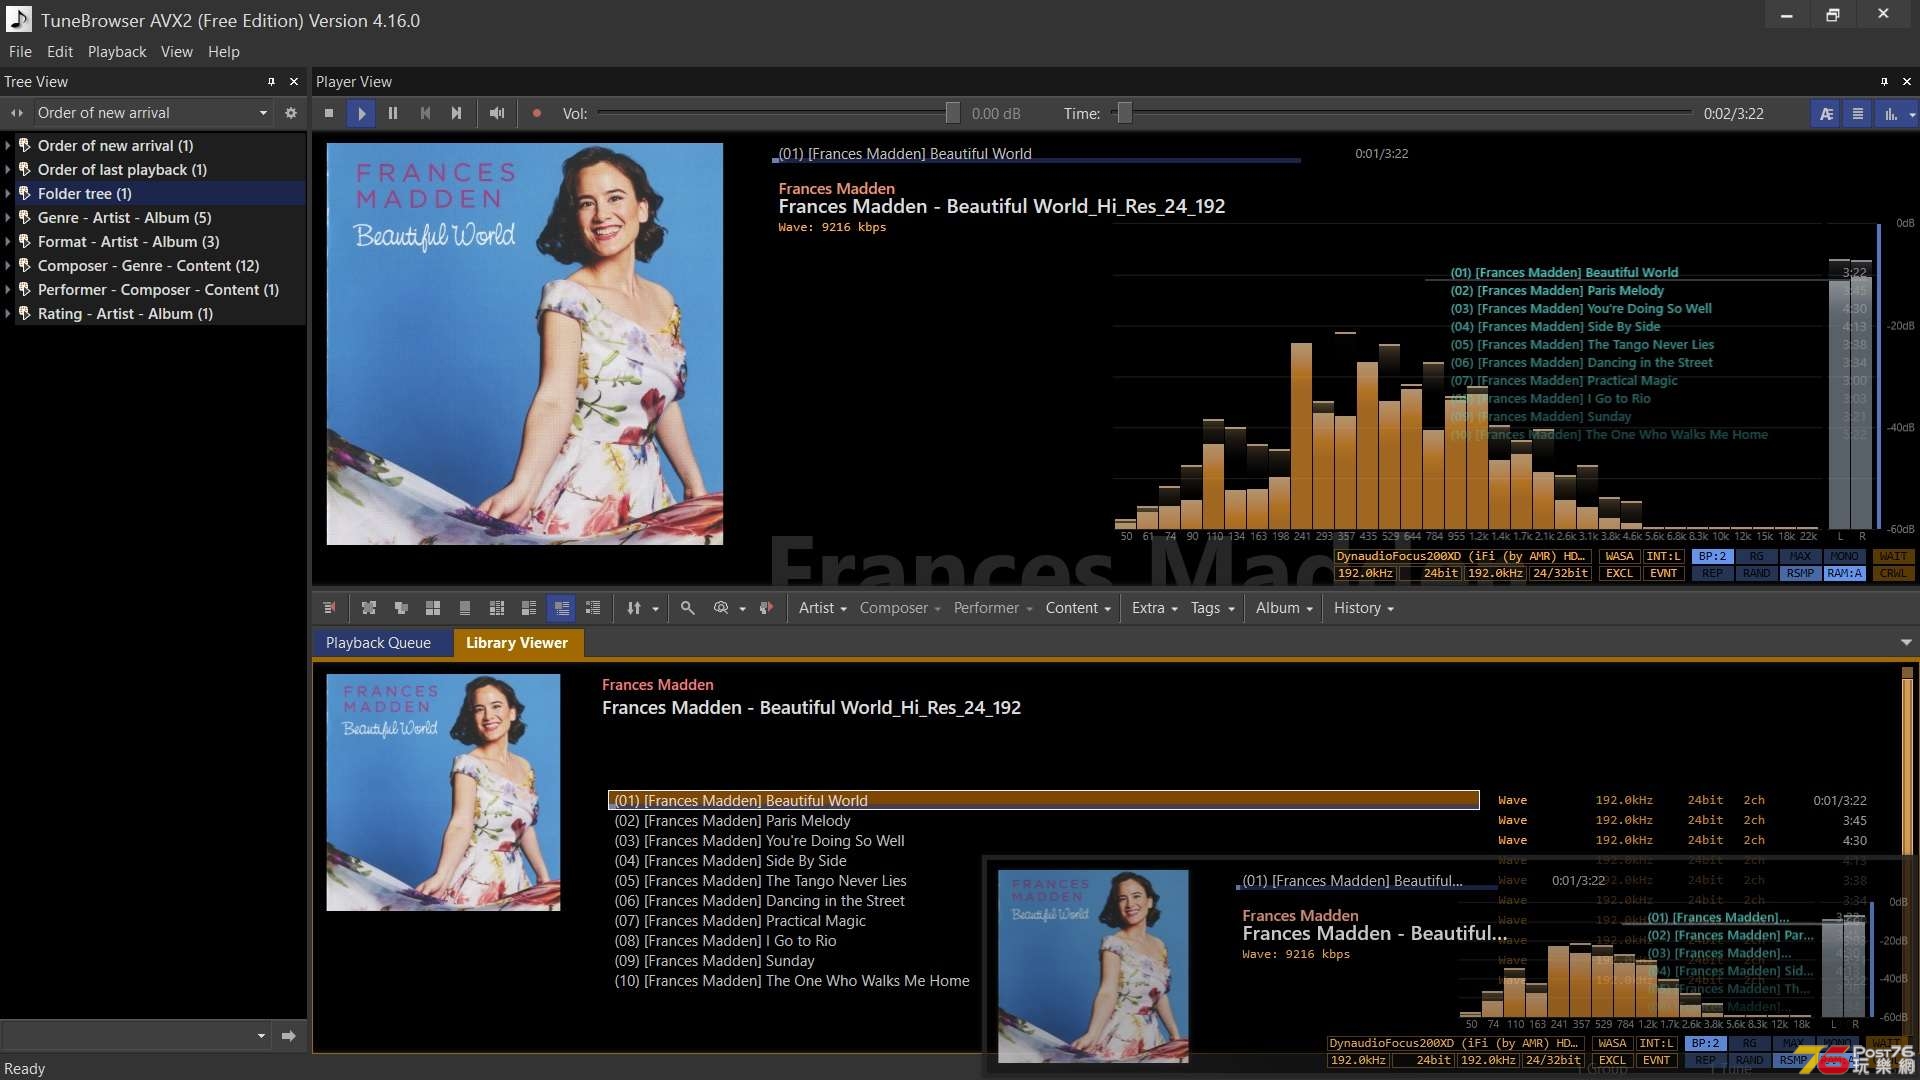The height and width of the screenshot is (1080, 1920).
Task: Click the WASA output mode label
Action: click(x=1619, y=557)
